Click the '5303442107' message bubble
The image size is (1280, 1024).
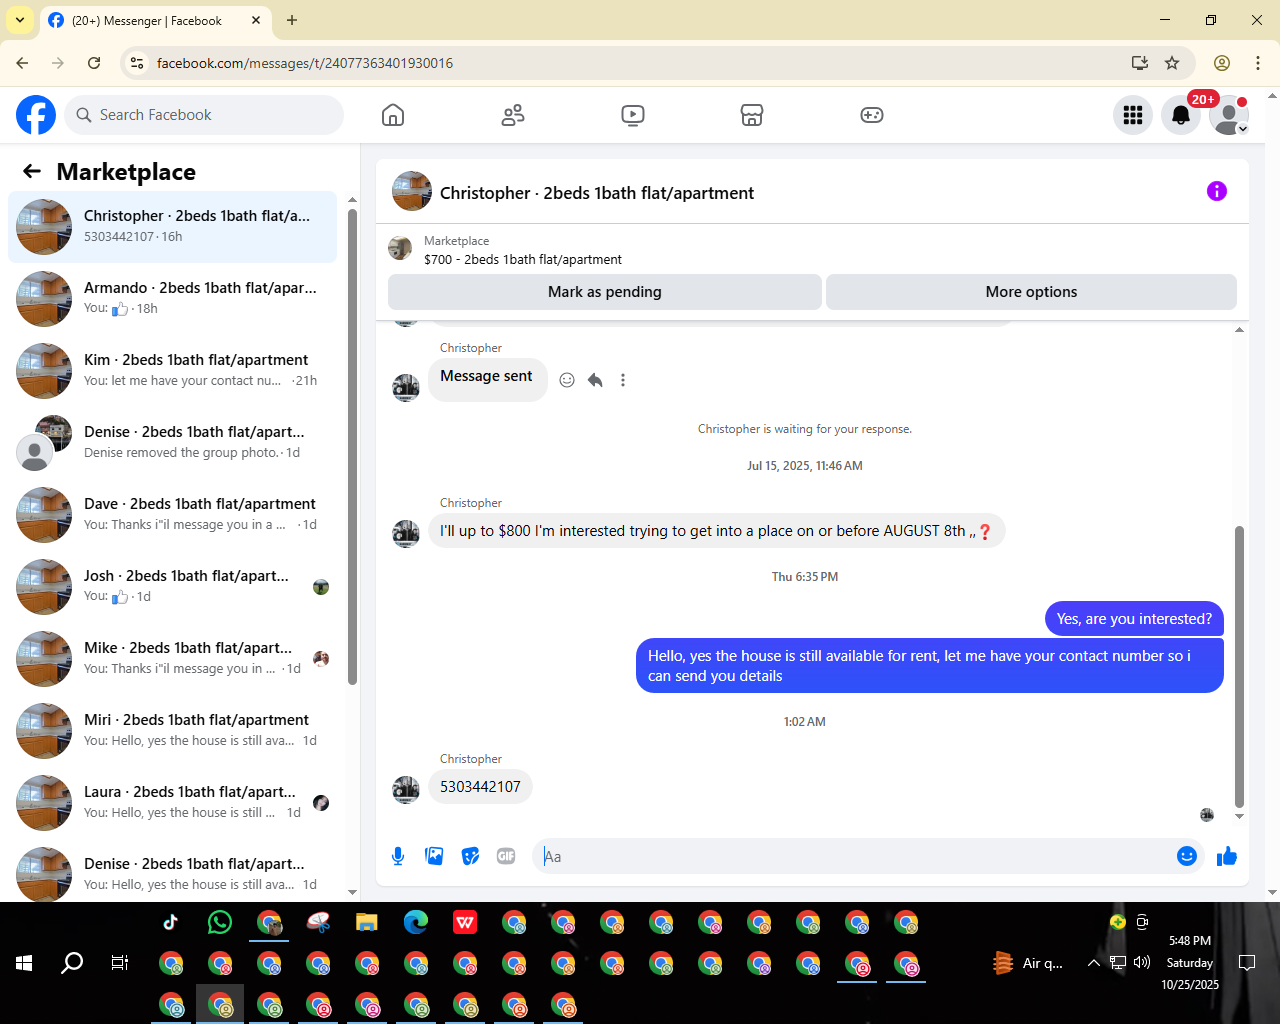480,787
